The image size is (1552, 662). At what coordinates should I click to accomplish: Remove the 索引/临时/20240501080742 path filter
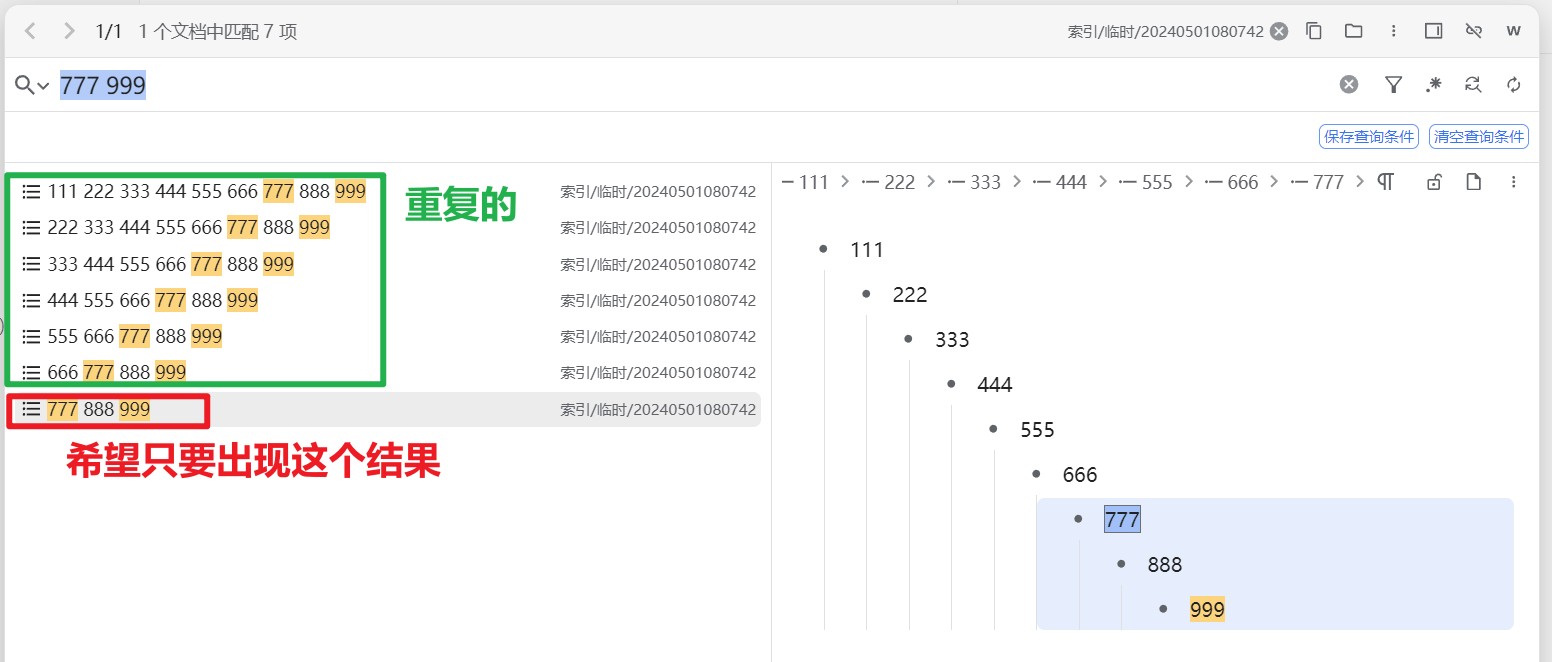(x=1279, y=31)
